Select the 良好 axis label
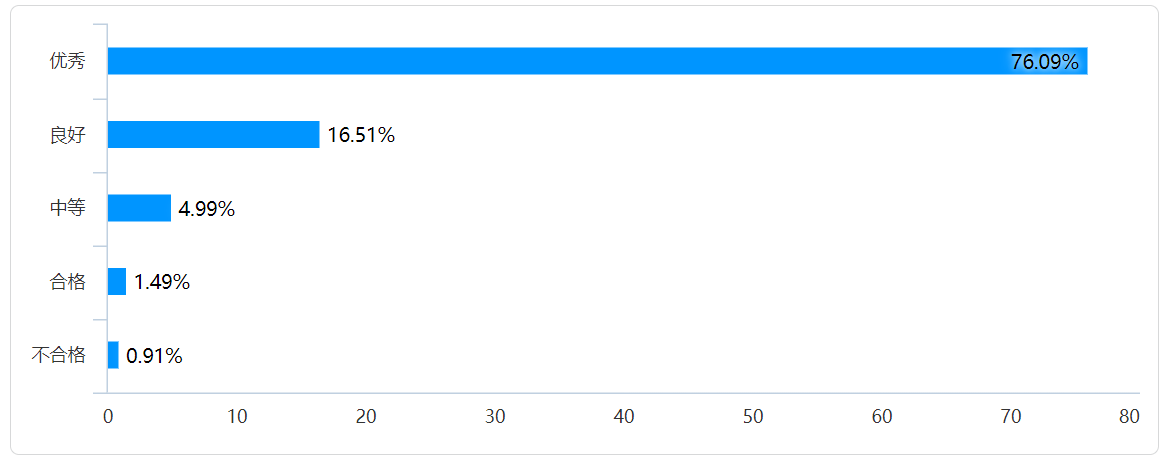 (68, 135)
